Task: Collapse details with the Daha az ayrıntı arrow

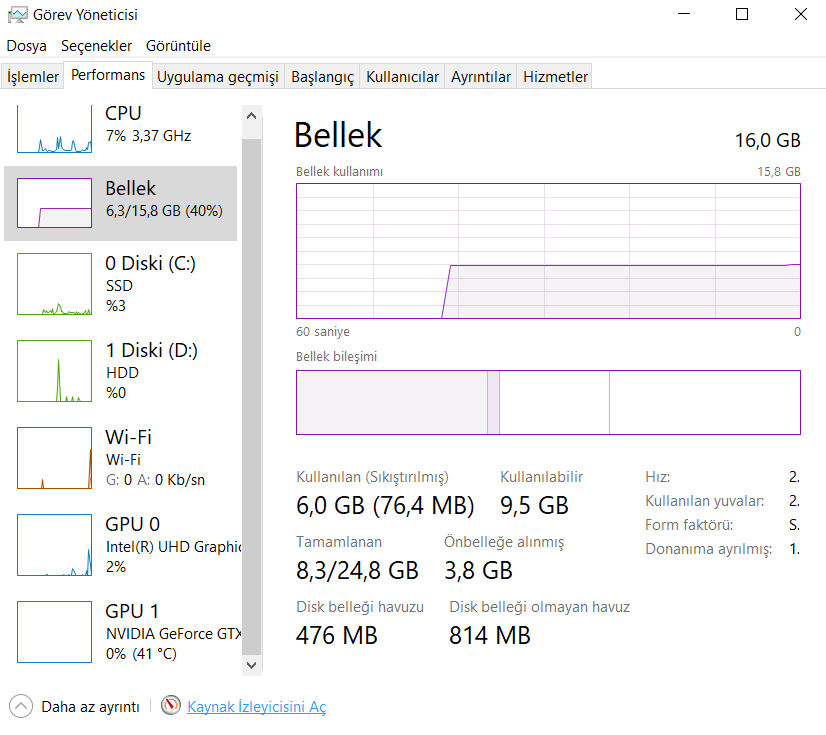Action: point(20,706)
